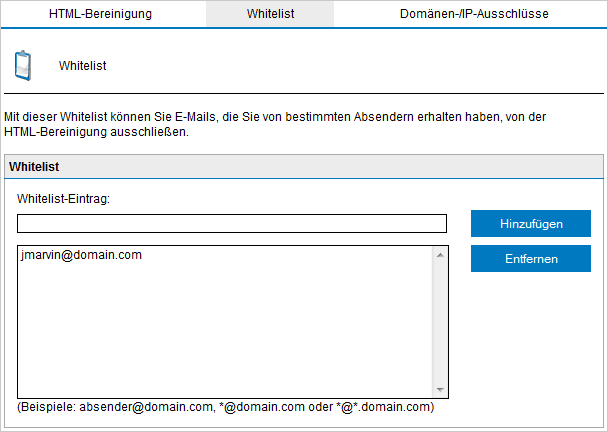Select the Whitelist tab
Viewport: 608px width, 432px height.
(x=269, y=14)
